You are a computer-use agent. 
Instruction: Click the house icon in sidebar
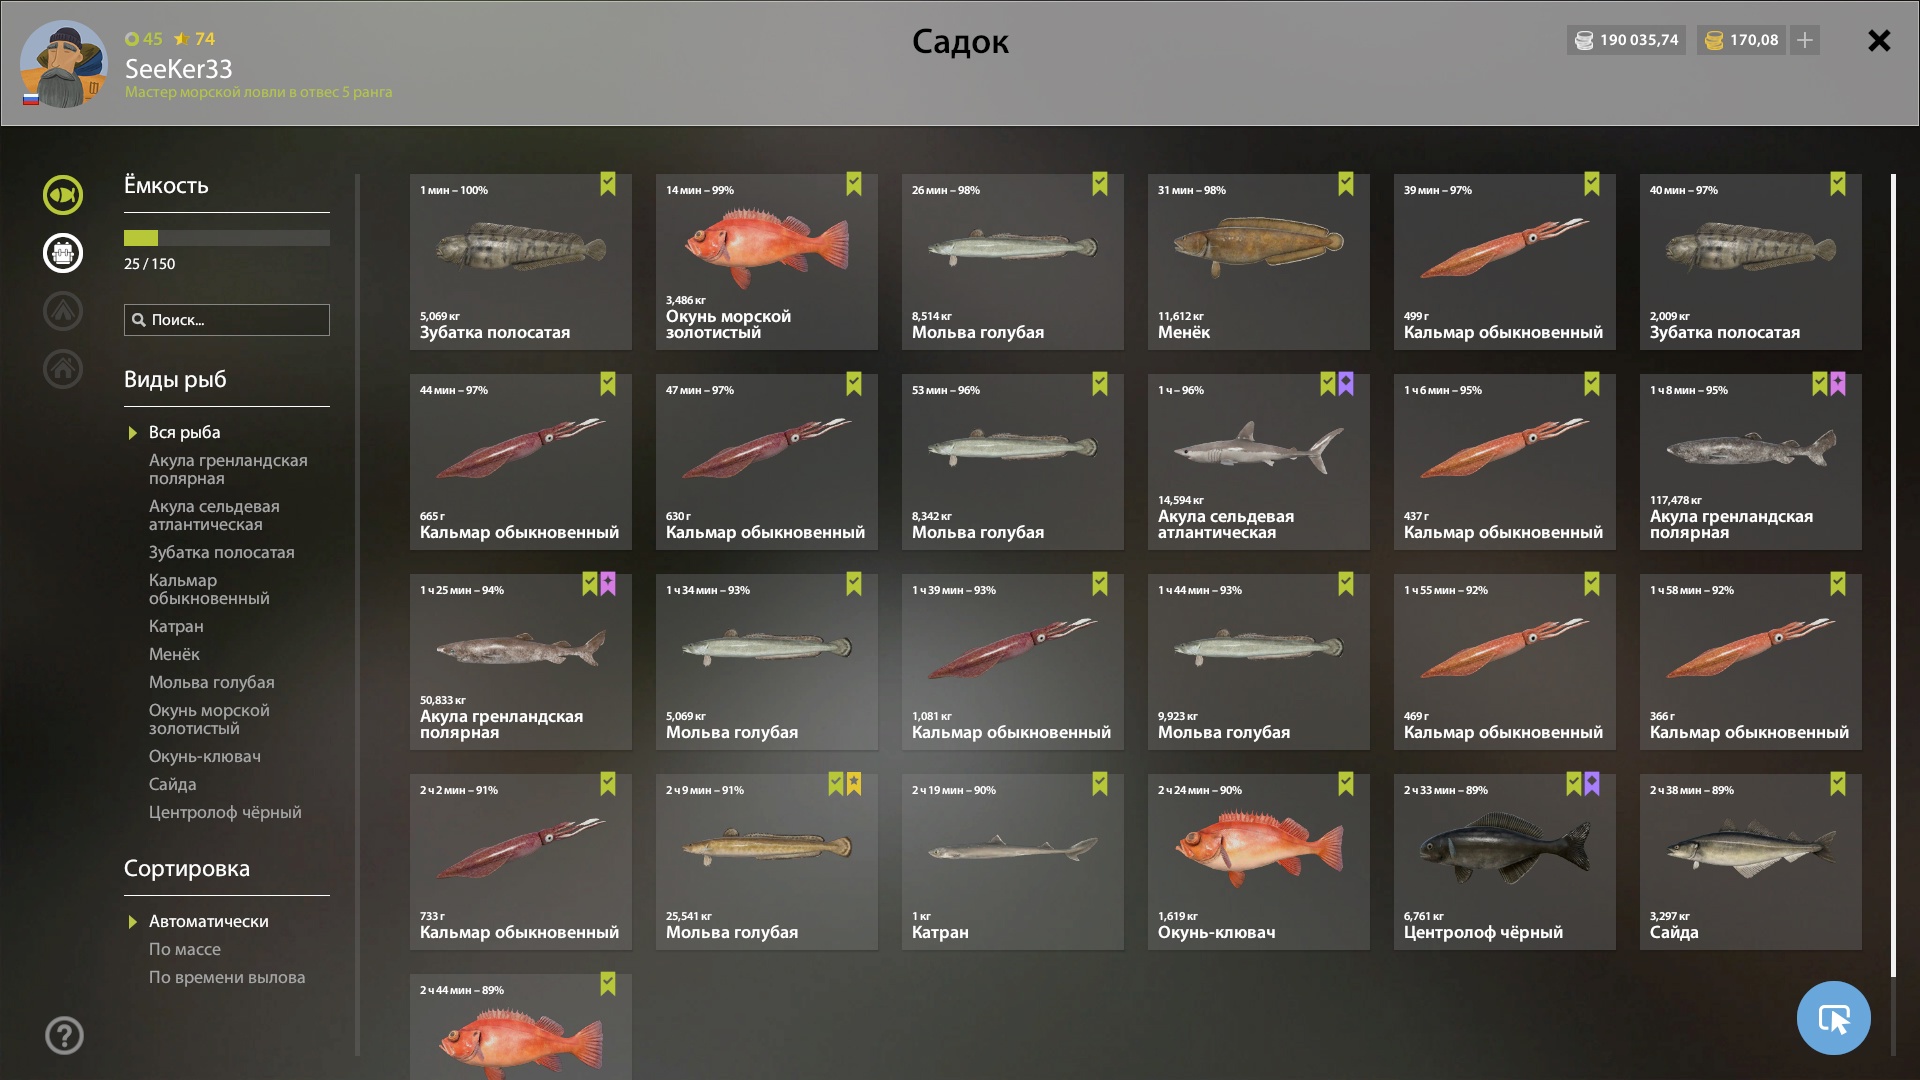[63, 369]
